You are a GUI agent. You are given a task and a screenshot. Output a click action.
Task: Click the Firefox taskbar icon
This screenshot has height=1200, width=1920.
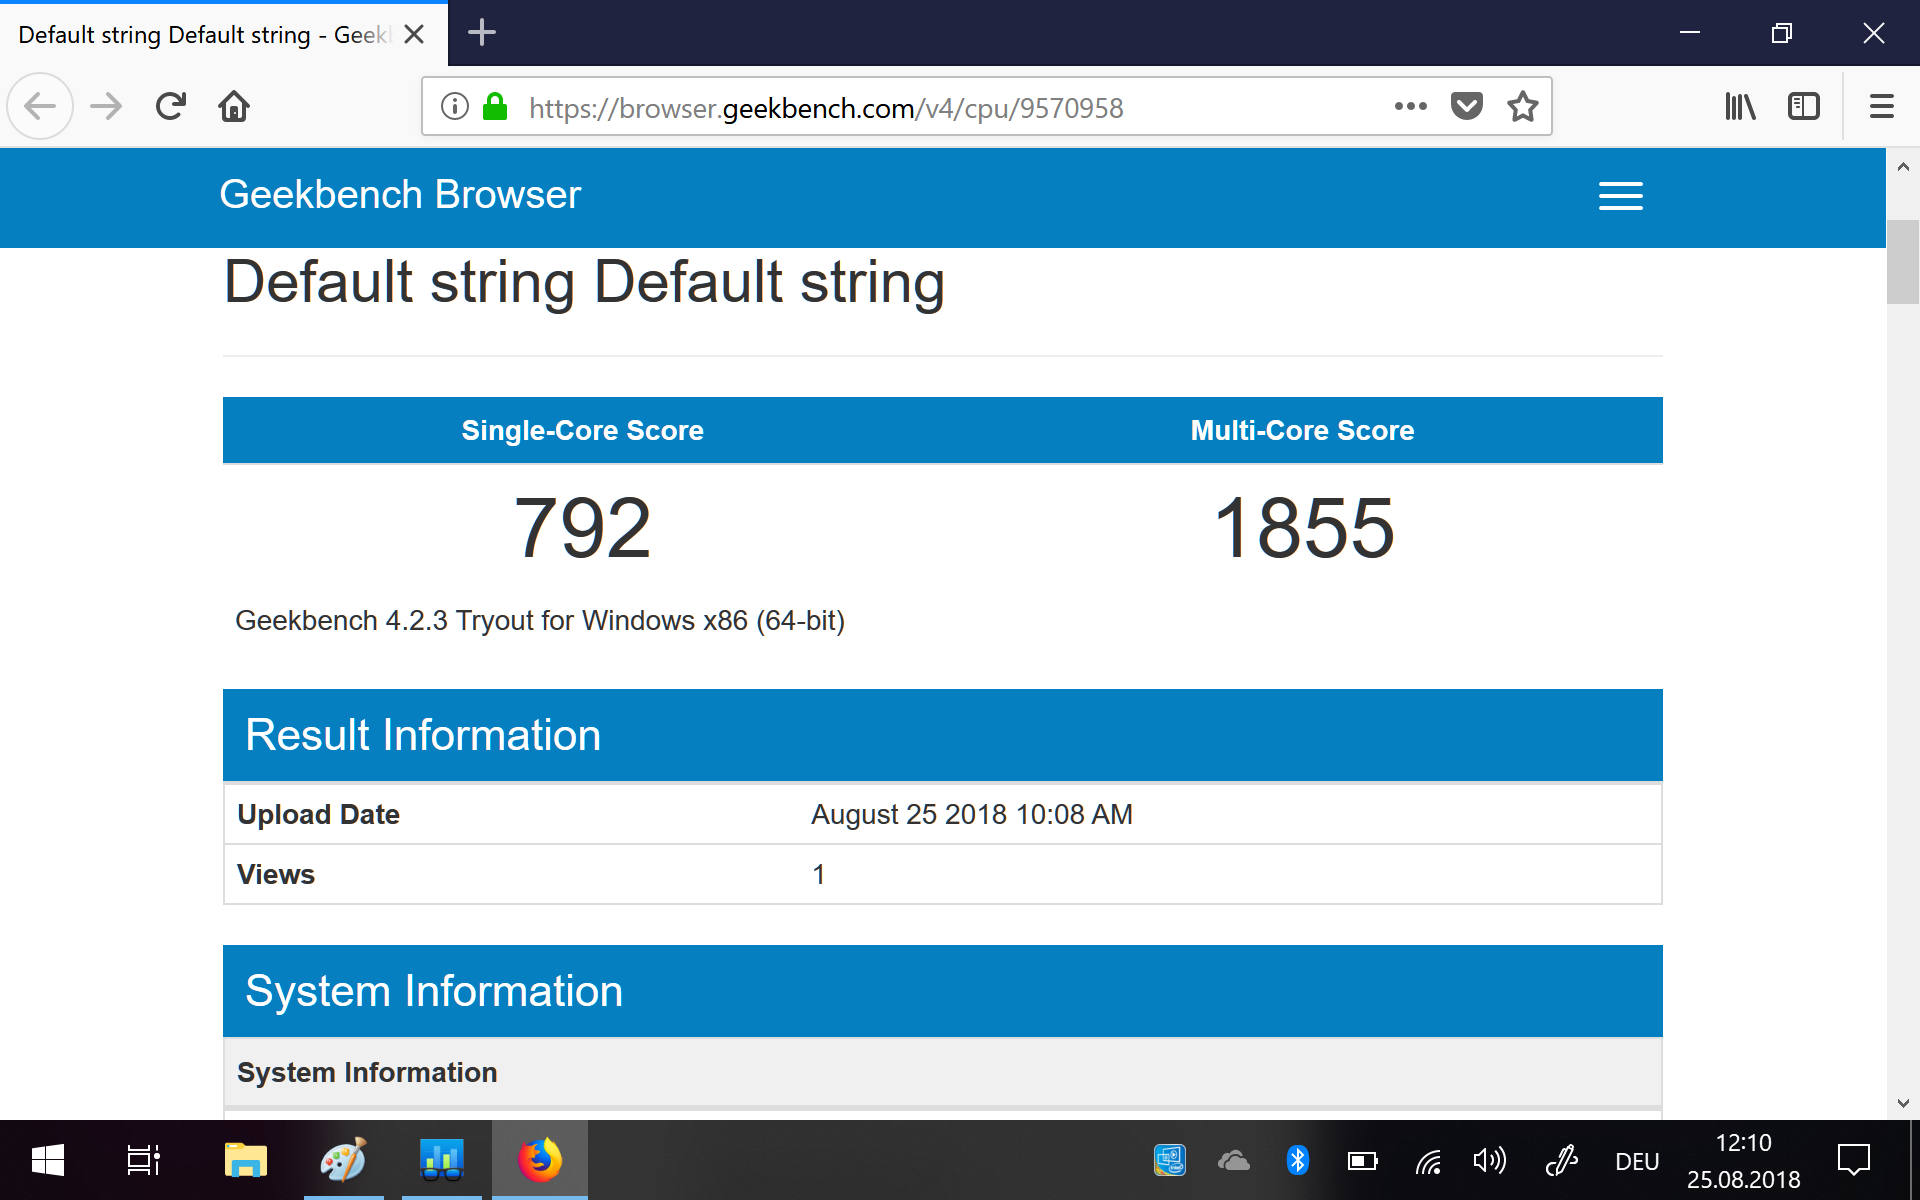540,1160
